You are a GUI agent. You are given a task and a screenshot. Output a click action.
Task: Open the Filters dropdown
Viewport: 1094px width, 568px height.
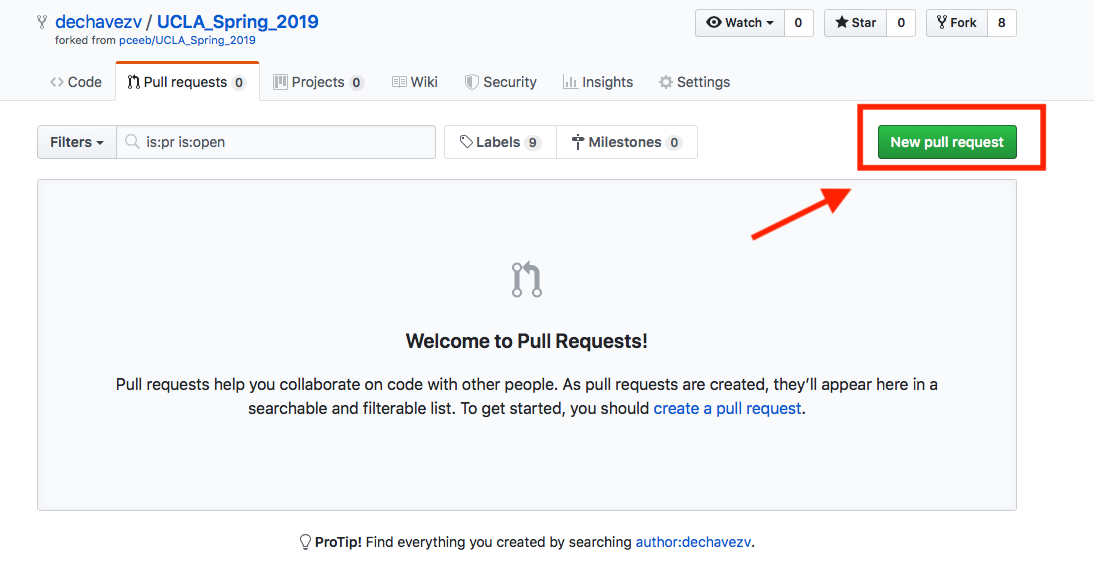[x=77, y=142]
